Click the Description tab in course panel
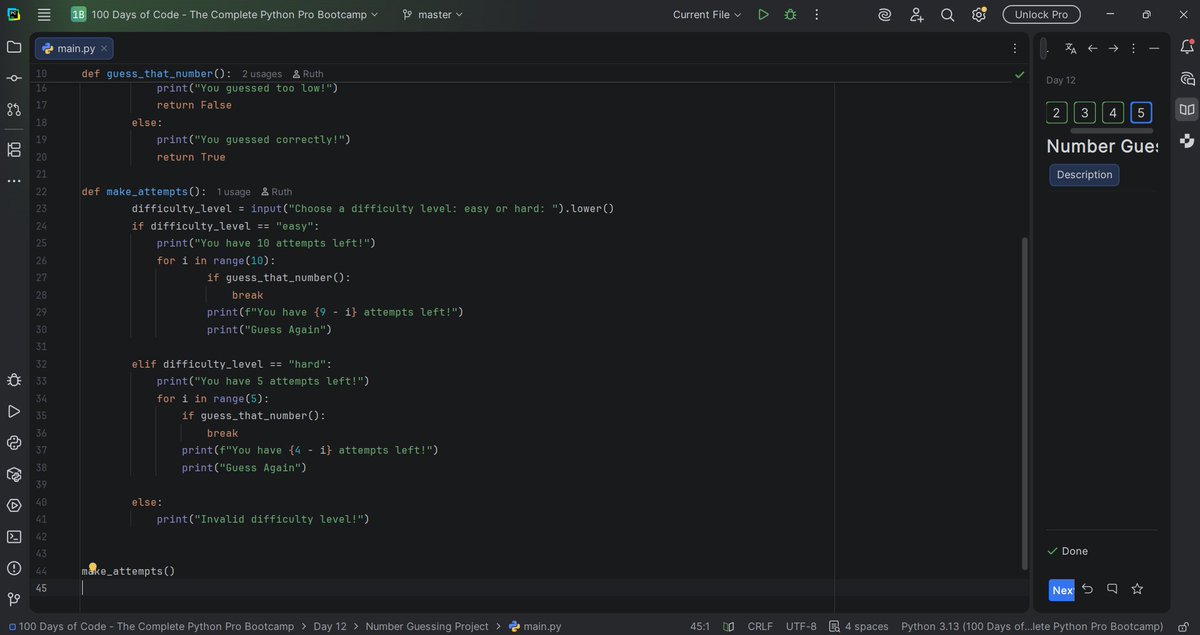1200x635 pixels. click(x=1084, y=174)
